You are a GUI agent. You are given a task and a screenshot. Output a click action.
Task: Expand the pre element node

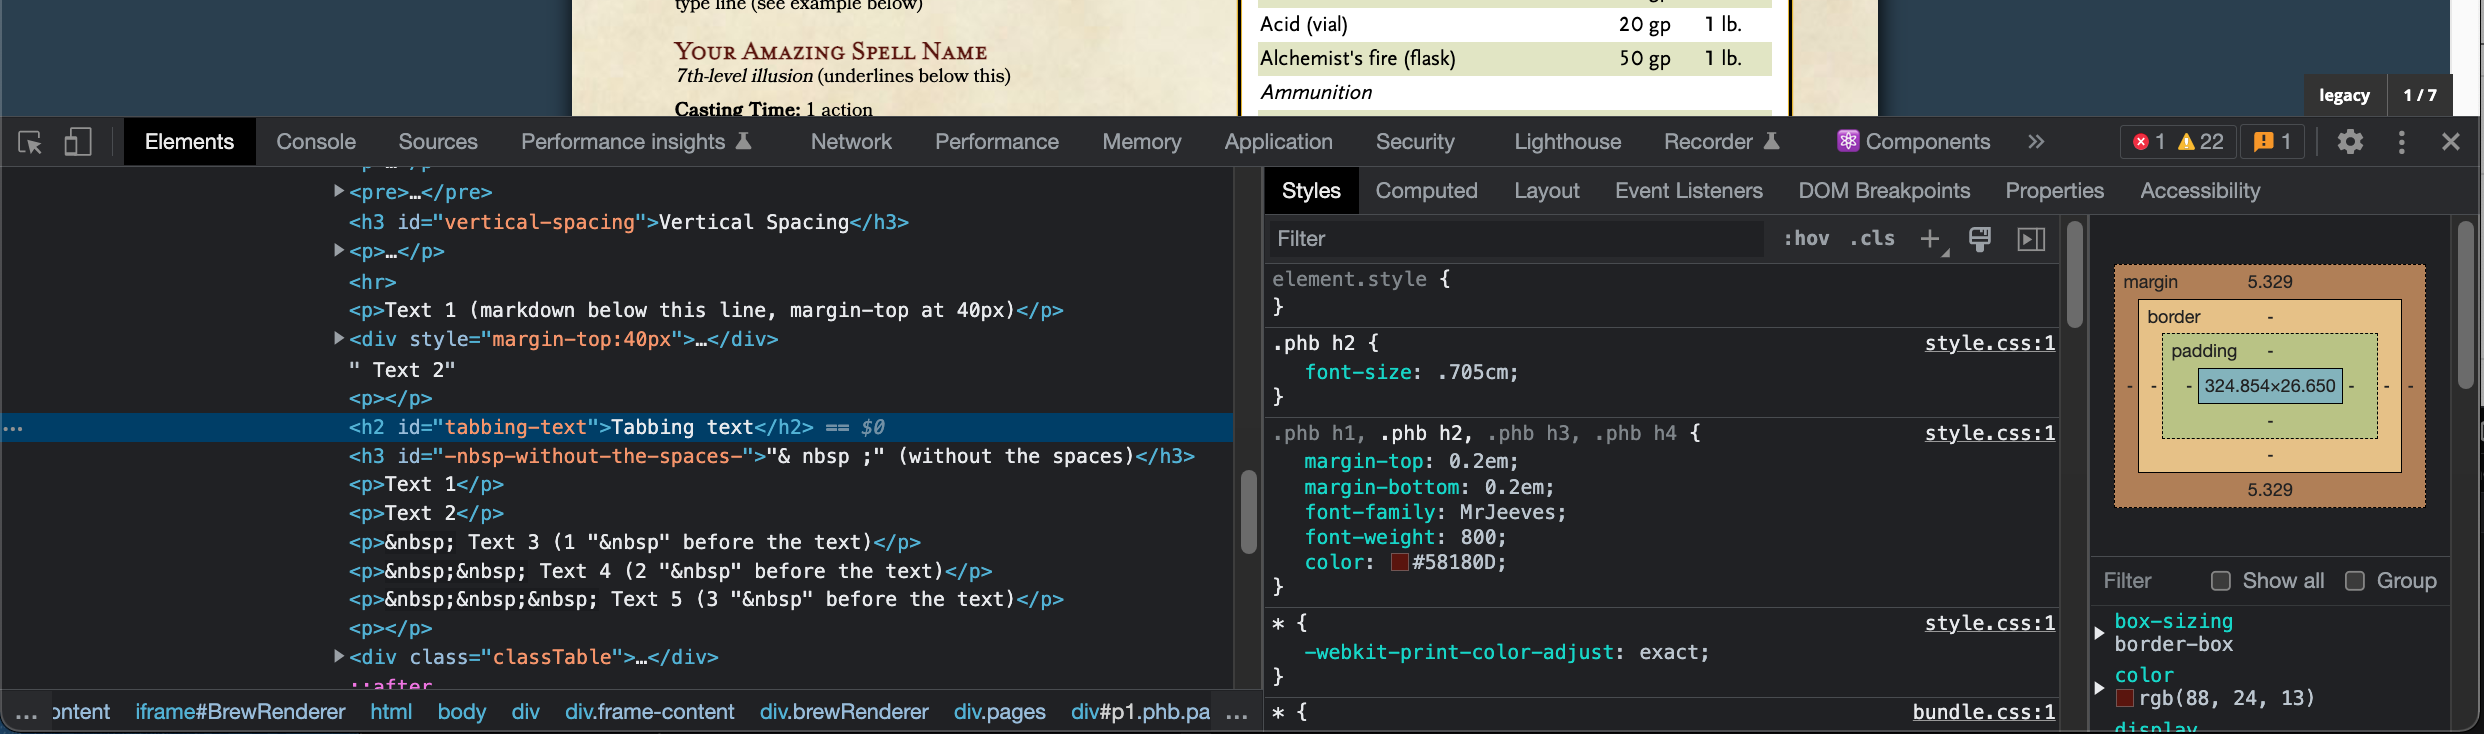click(339, 191)
